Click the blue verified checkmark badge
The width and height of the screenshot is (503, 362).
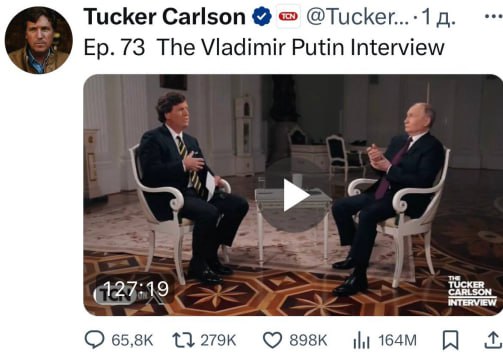[262, 17]
